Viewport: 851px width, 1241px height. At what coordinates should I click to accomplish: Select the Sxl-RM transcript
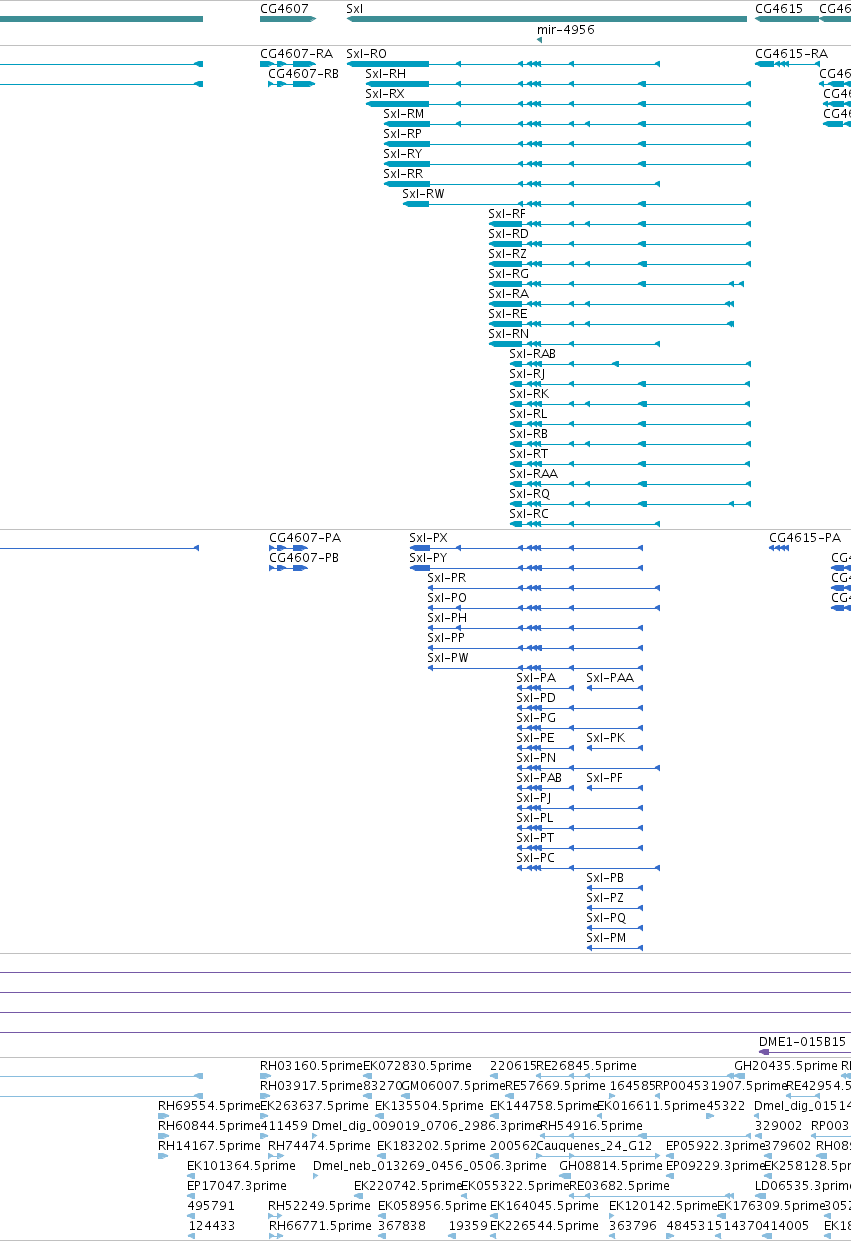[404, 114]
